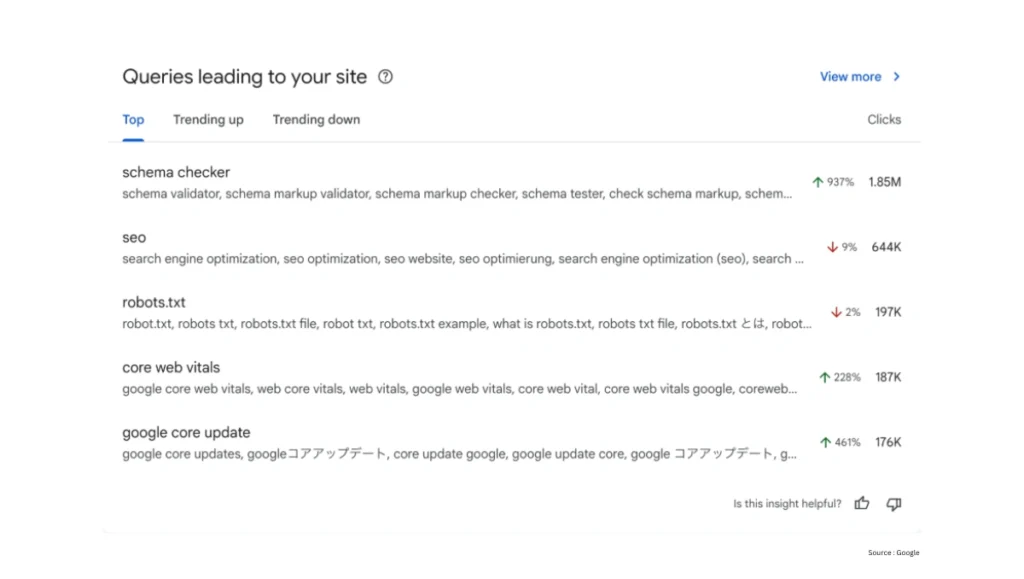Select the robots.txt query entry
This screenshot has height=579, width=1024.
[154, 302]
